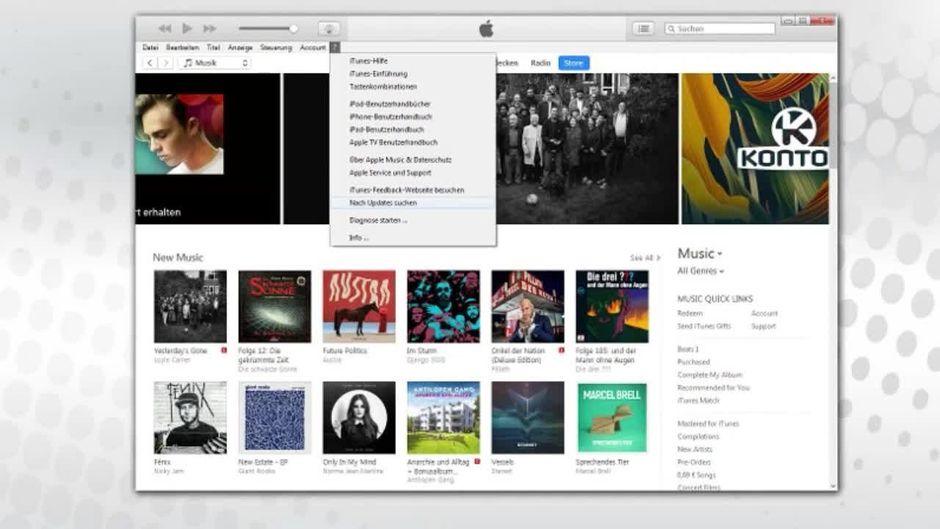Open the Beats 1 link
The image size is (940, 529).
[688, 349]
